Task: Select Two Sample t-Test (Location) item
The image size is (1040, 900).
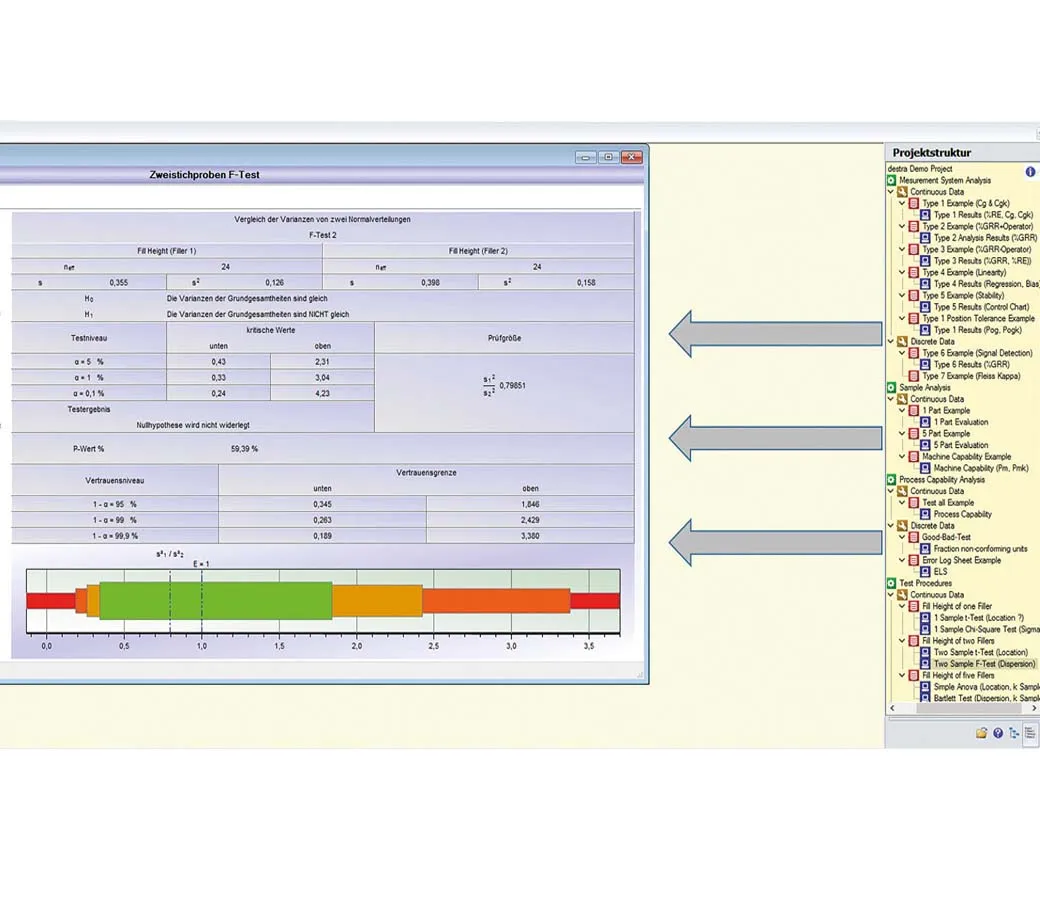Action: (980, 652)
